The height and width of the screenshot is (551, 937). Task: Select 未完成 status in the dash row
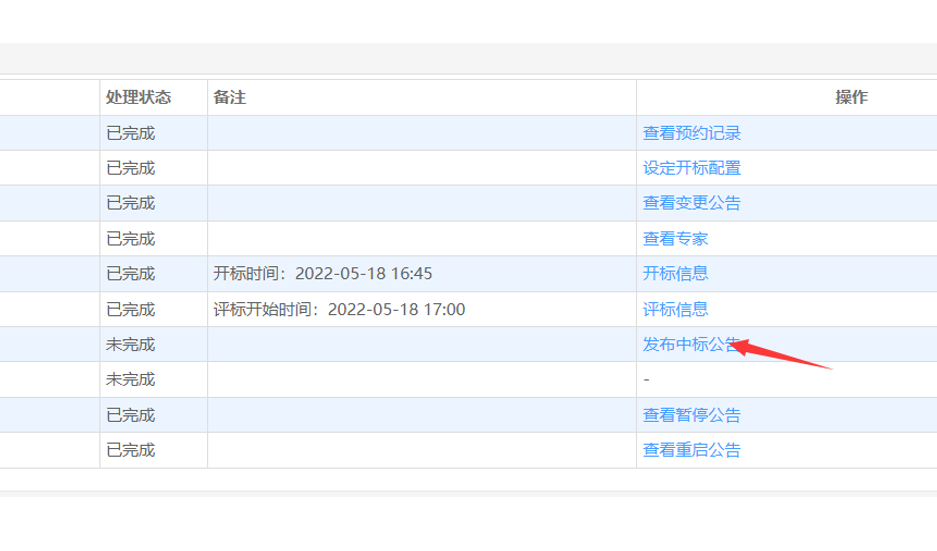tap(130, 380)
